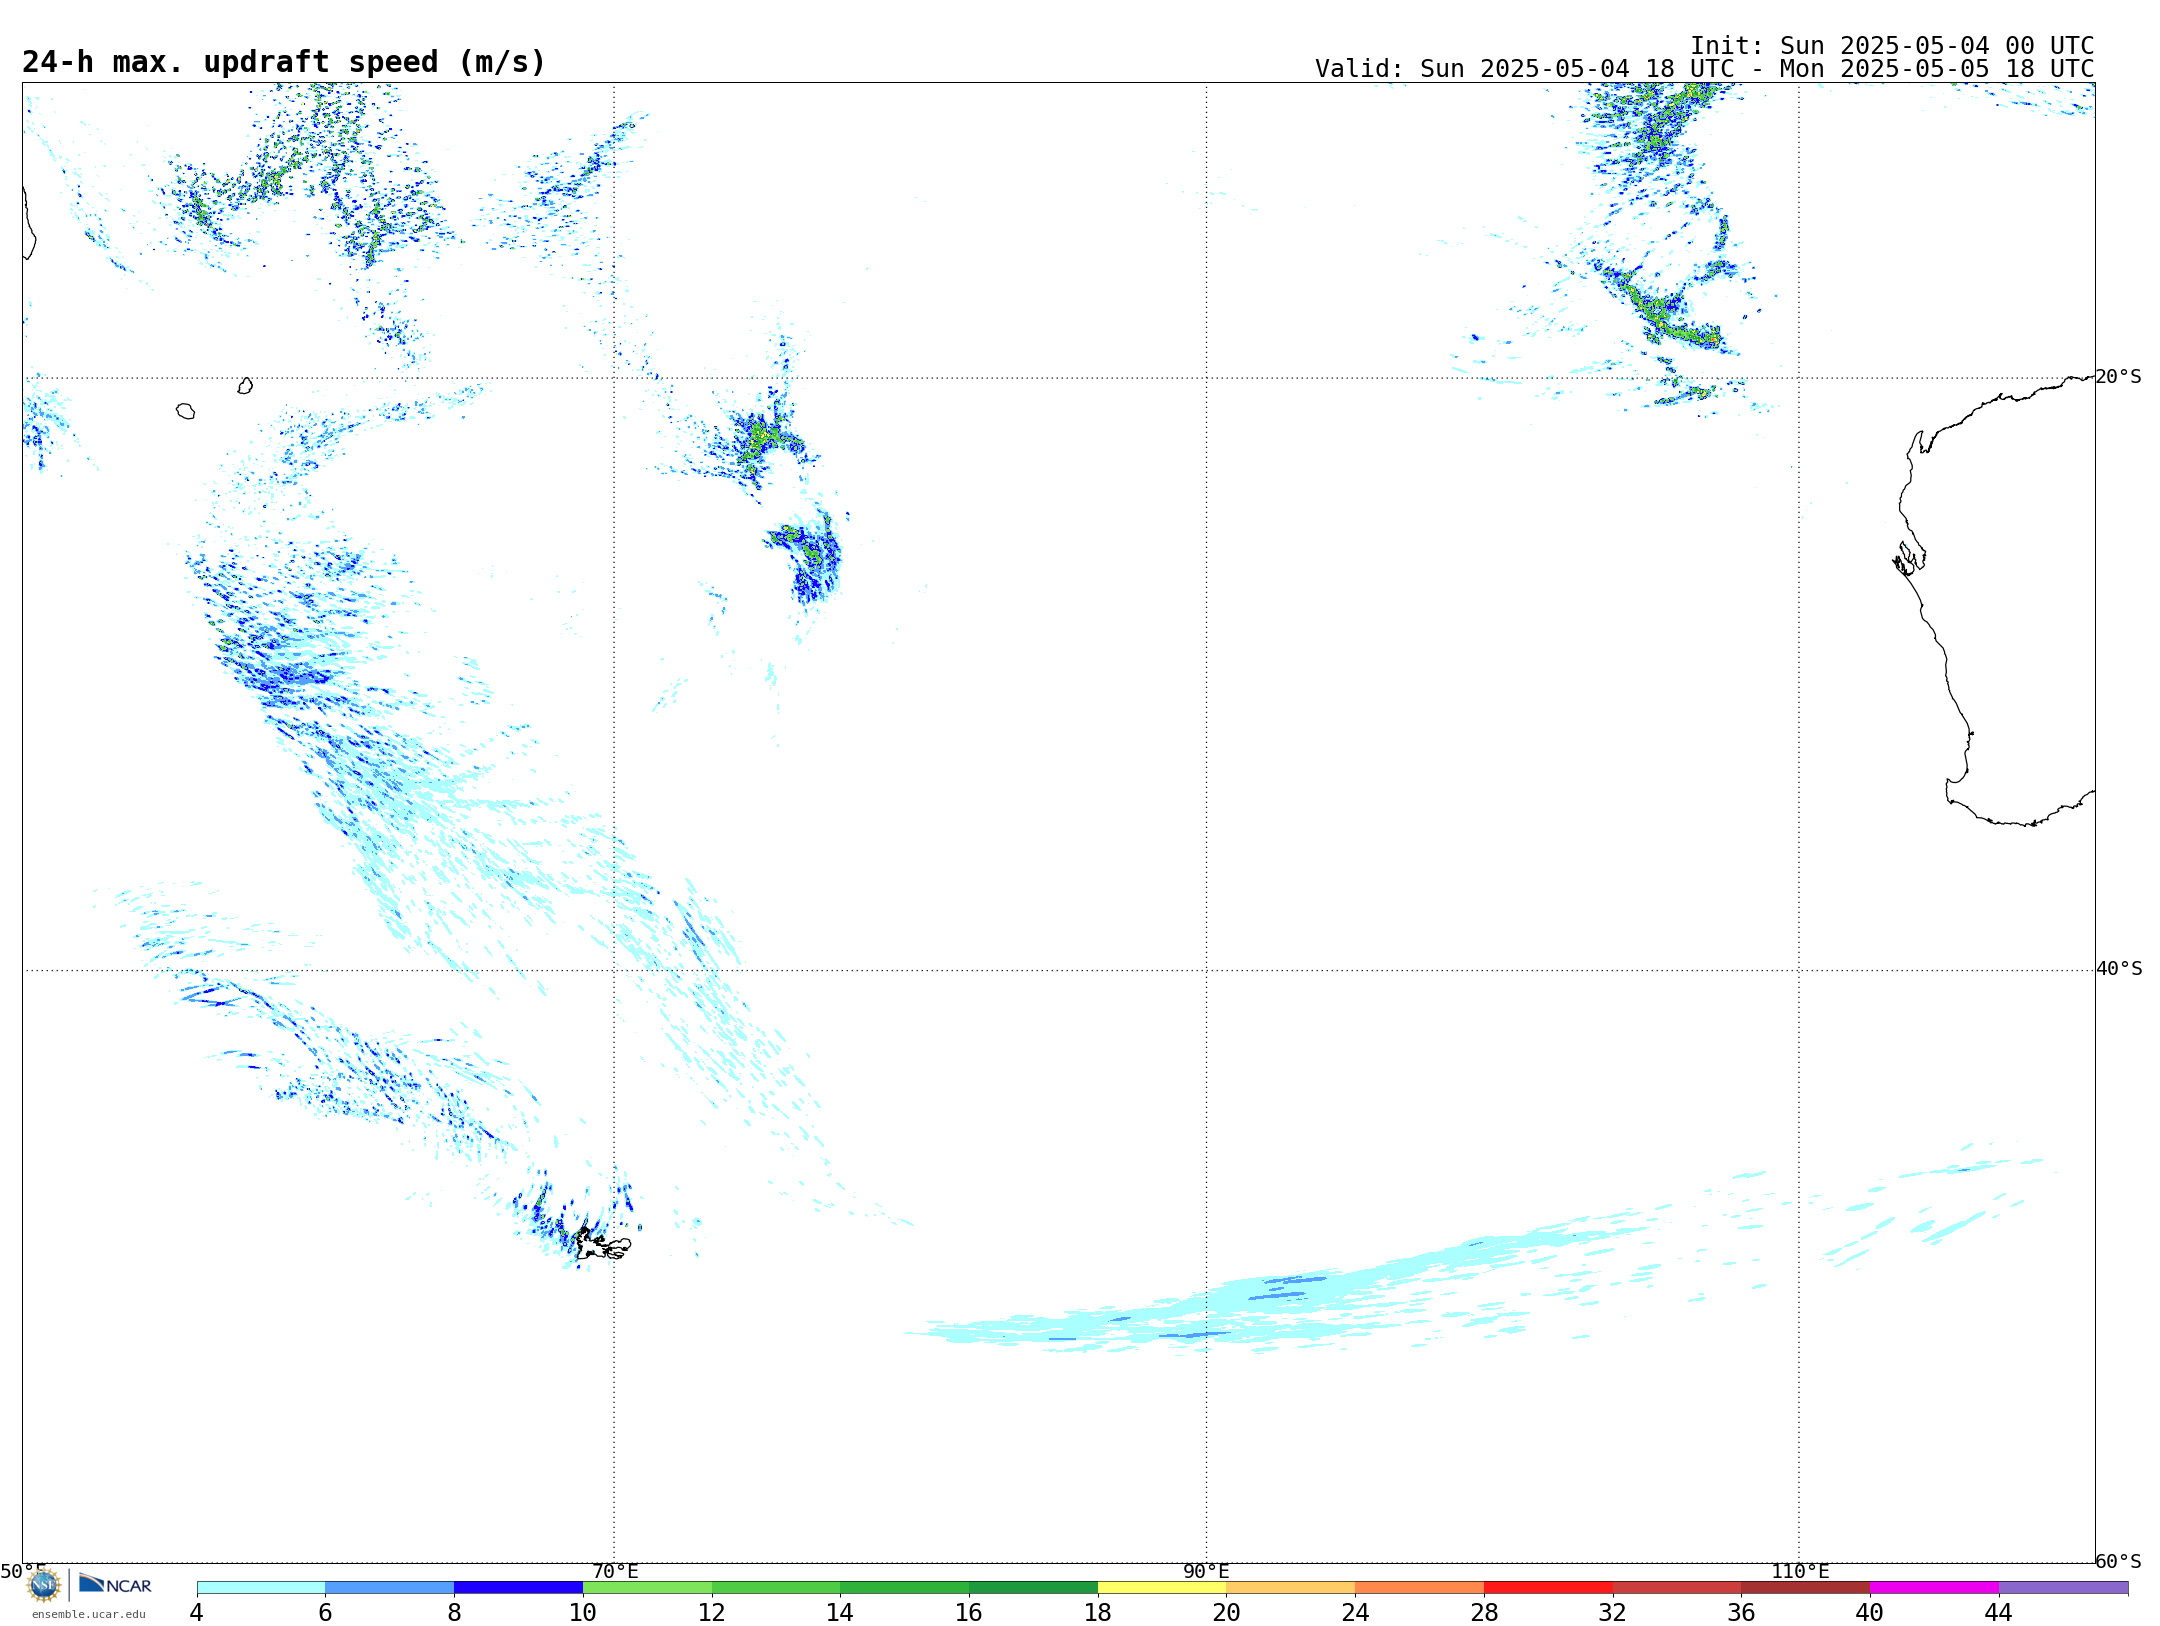
Task: Click the 90°E longitude label
Action: tap(1206, 1571)
